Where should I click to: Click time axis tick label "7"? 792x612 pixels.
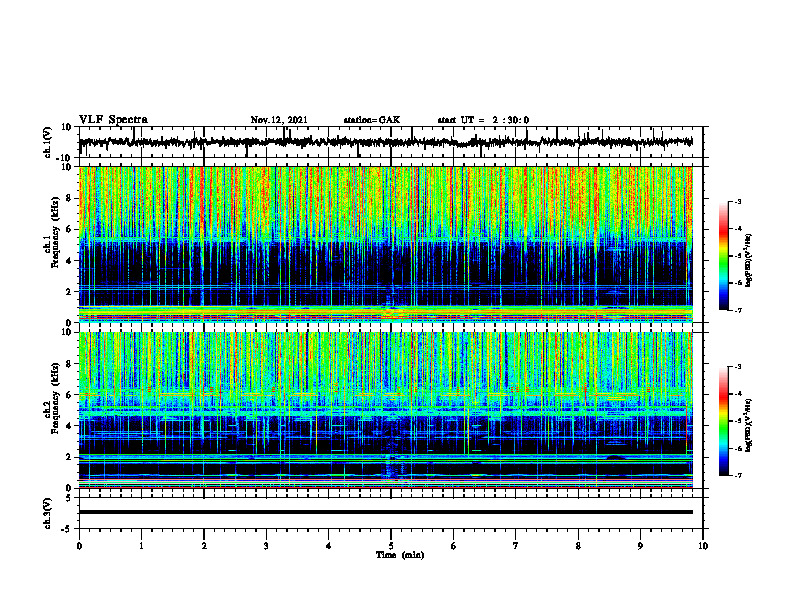516,546
